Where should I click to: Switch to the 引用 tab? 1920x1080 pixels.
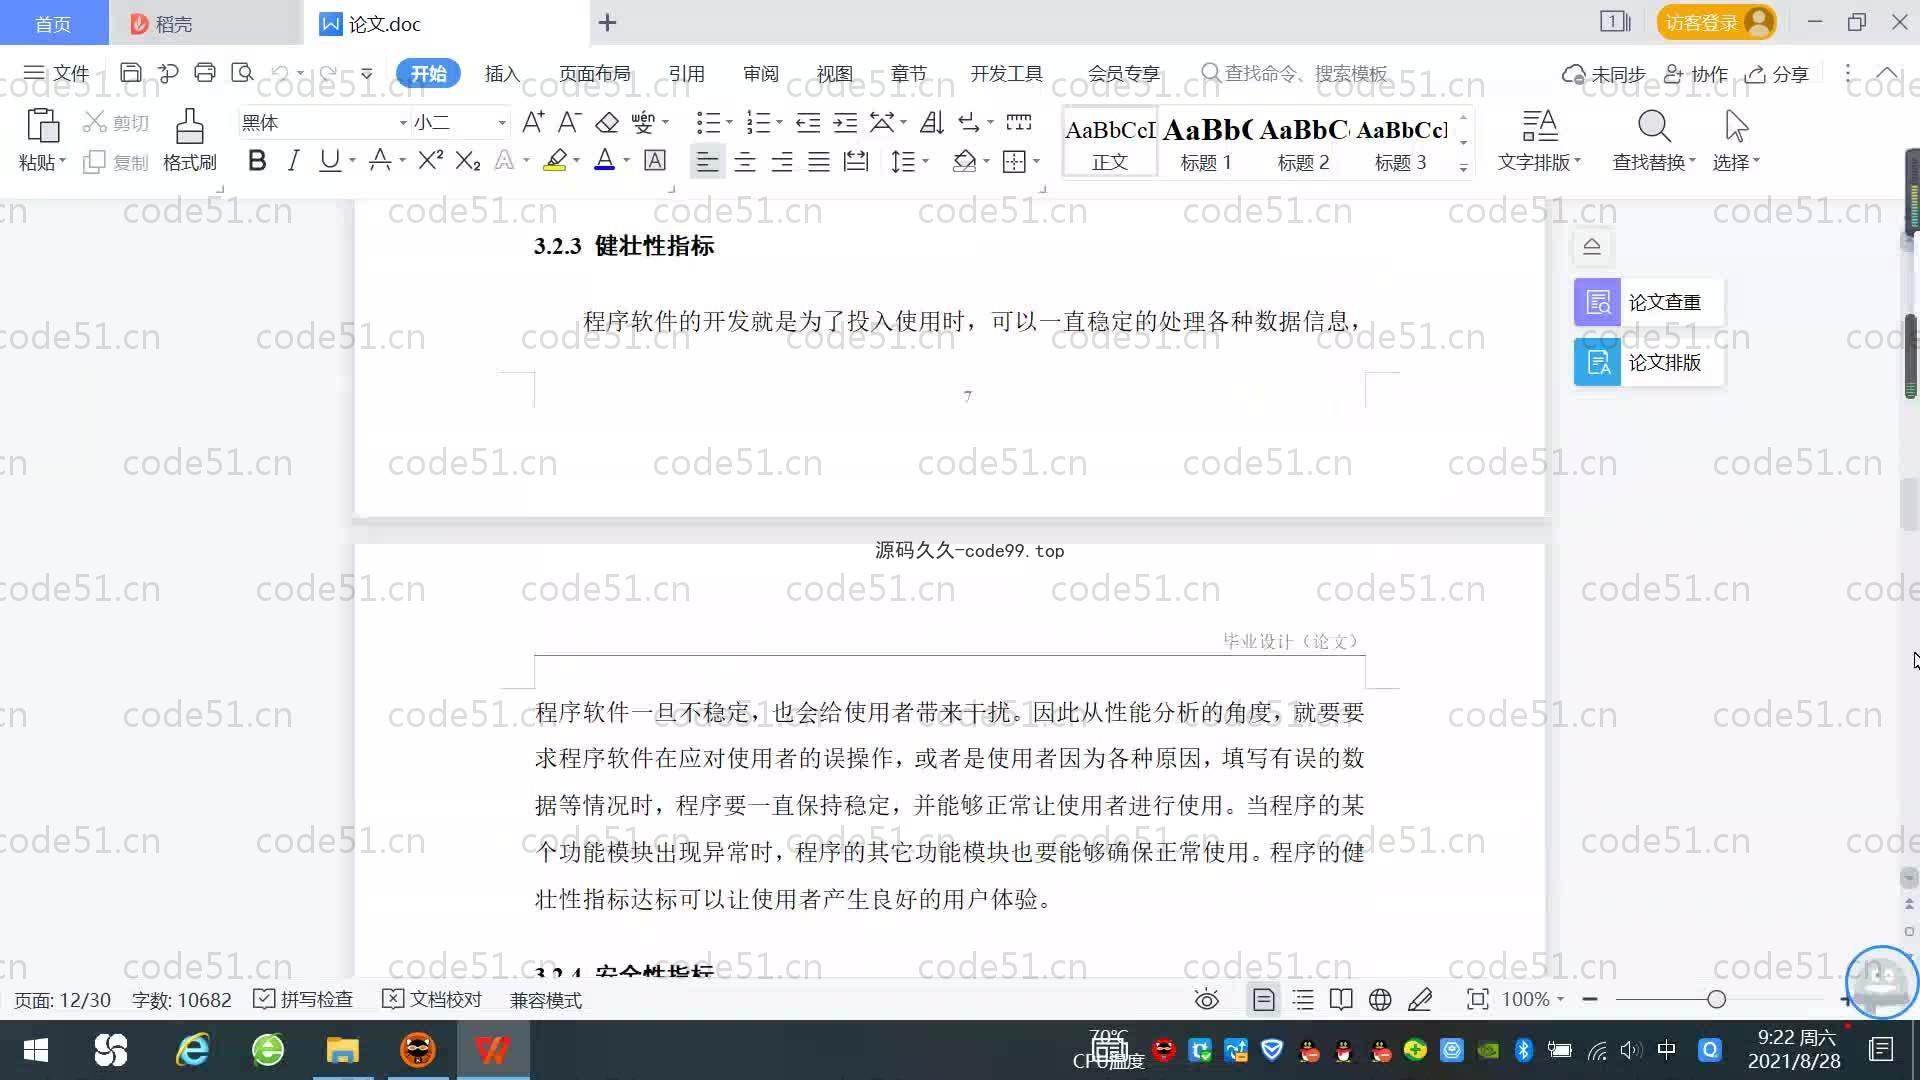pos(686,74)
